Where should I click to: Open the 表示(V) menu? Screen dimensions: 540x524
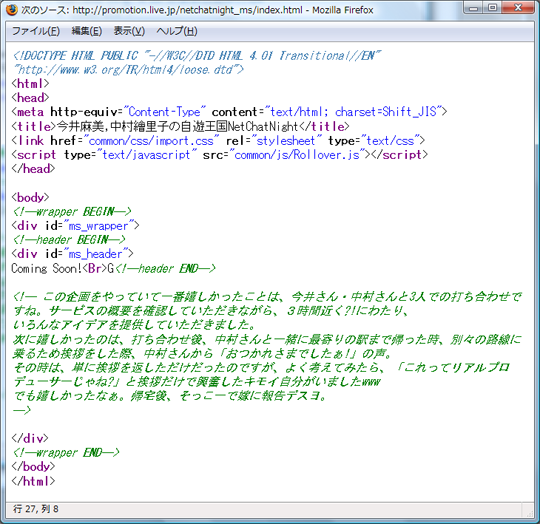[x=129, y=31]
